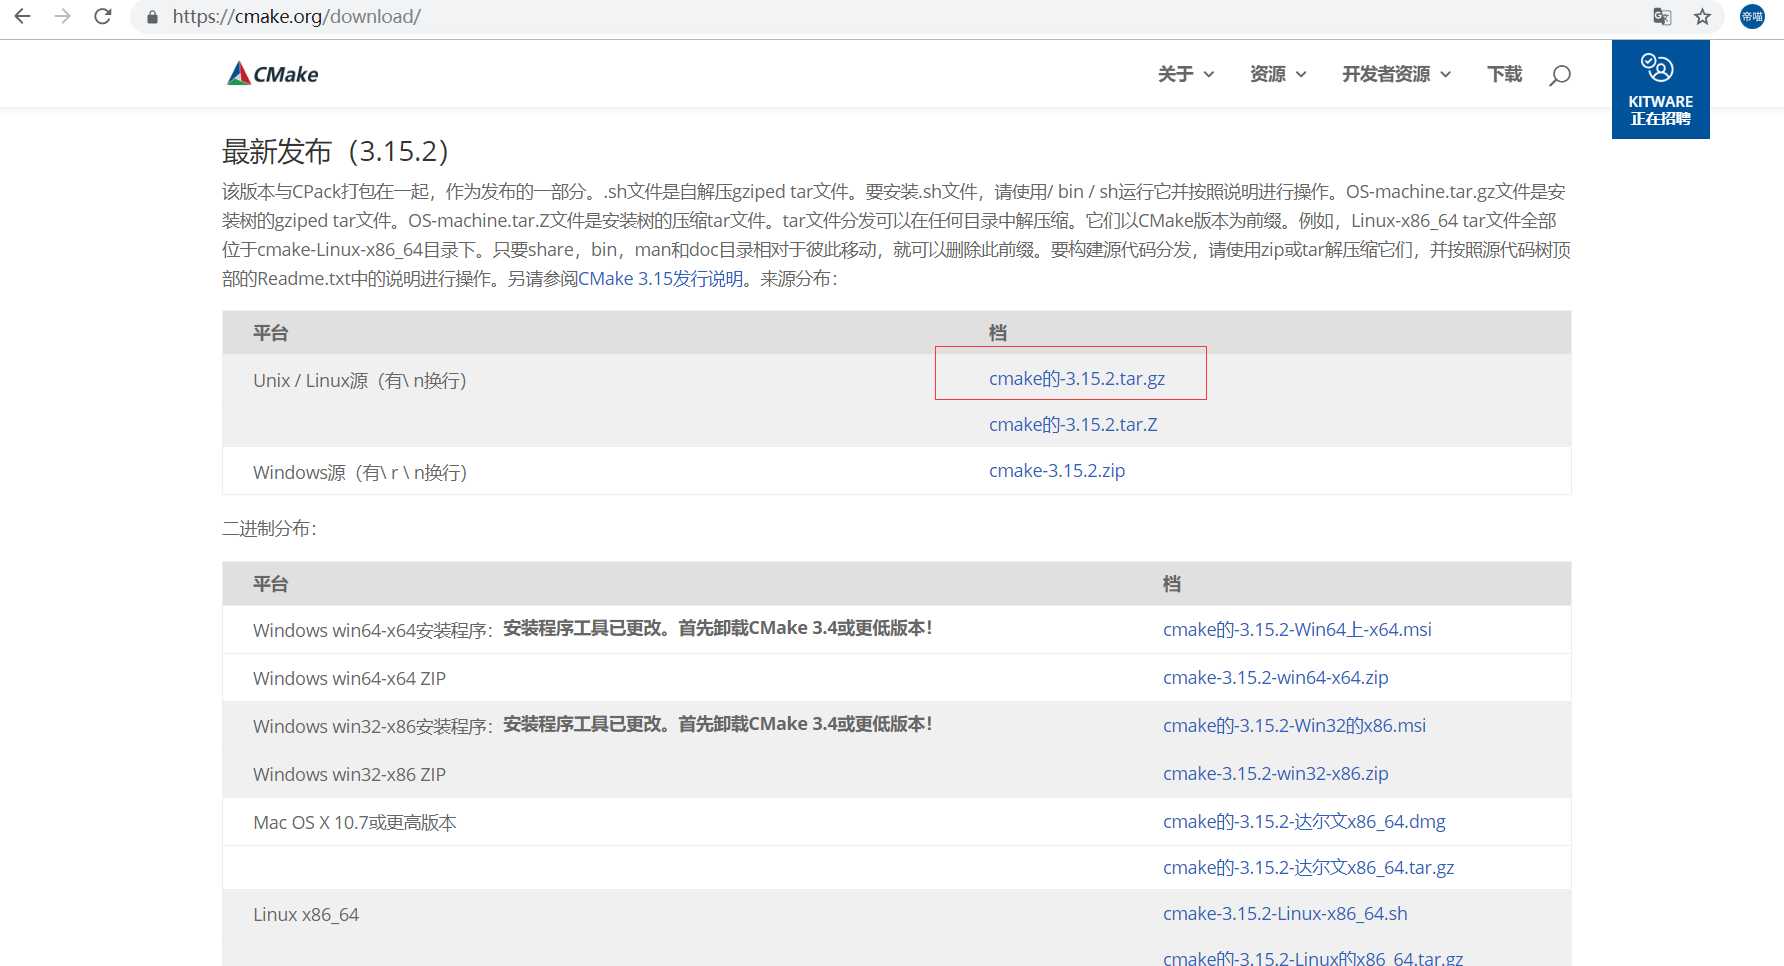Go back using the browser back arrow
Screen dimensions: 1784x966
[x=22, y=17]
